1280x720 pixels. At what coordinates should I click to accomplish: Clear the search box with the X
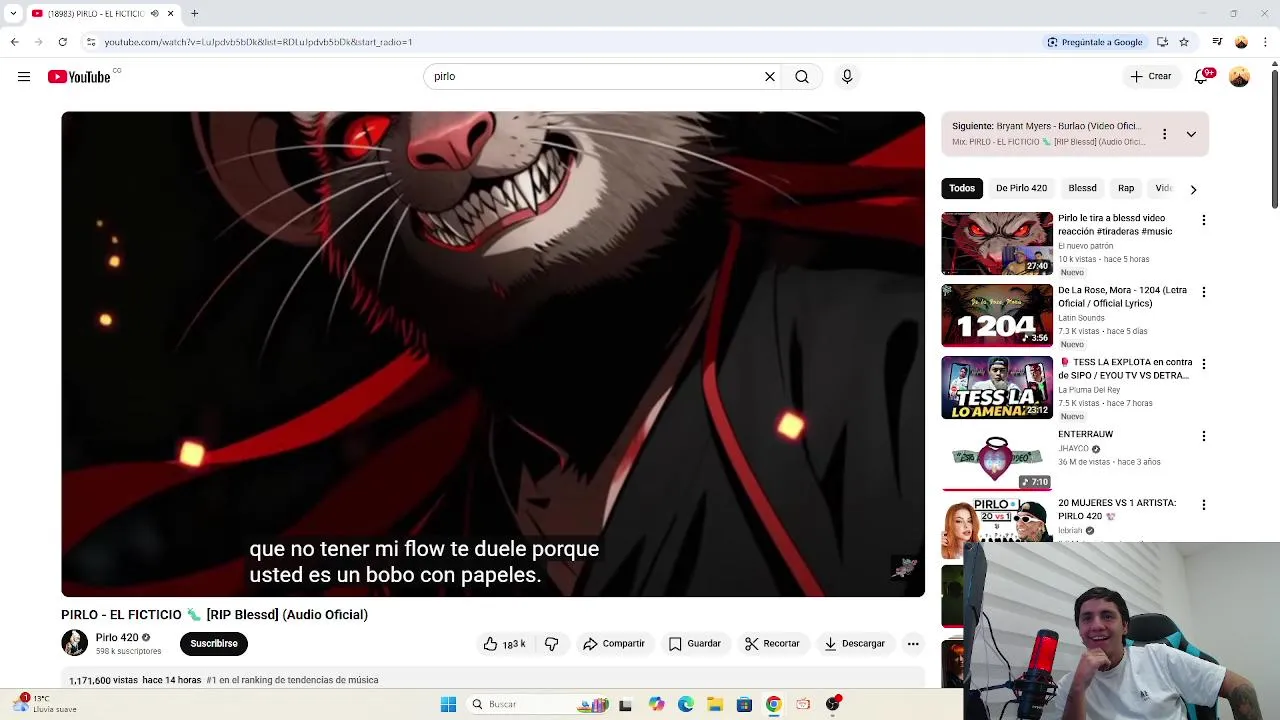[770, 77]
